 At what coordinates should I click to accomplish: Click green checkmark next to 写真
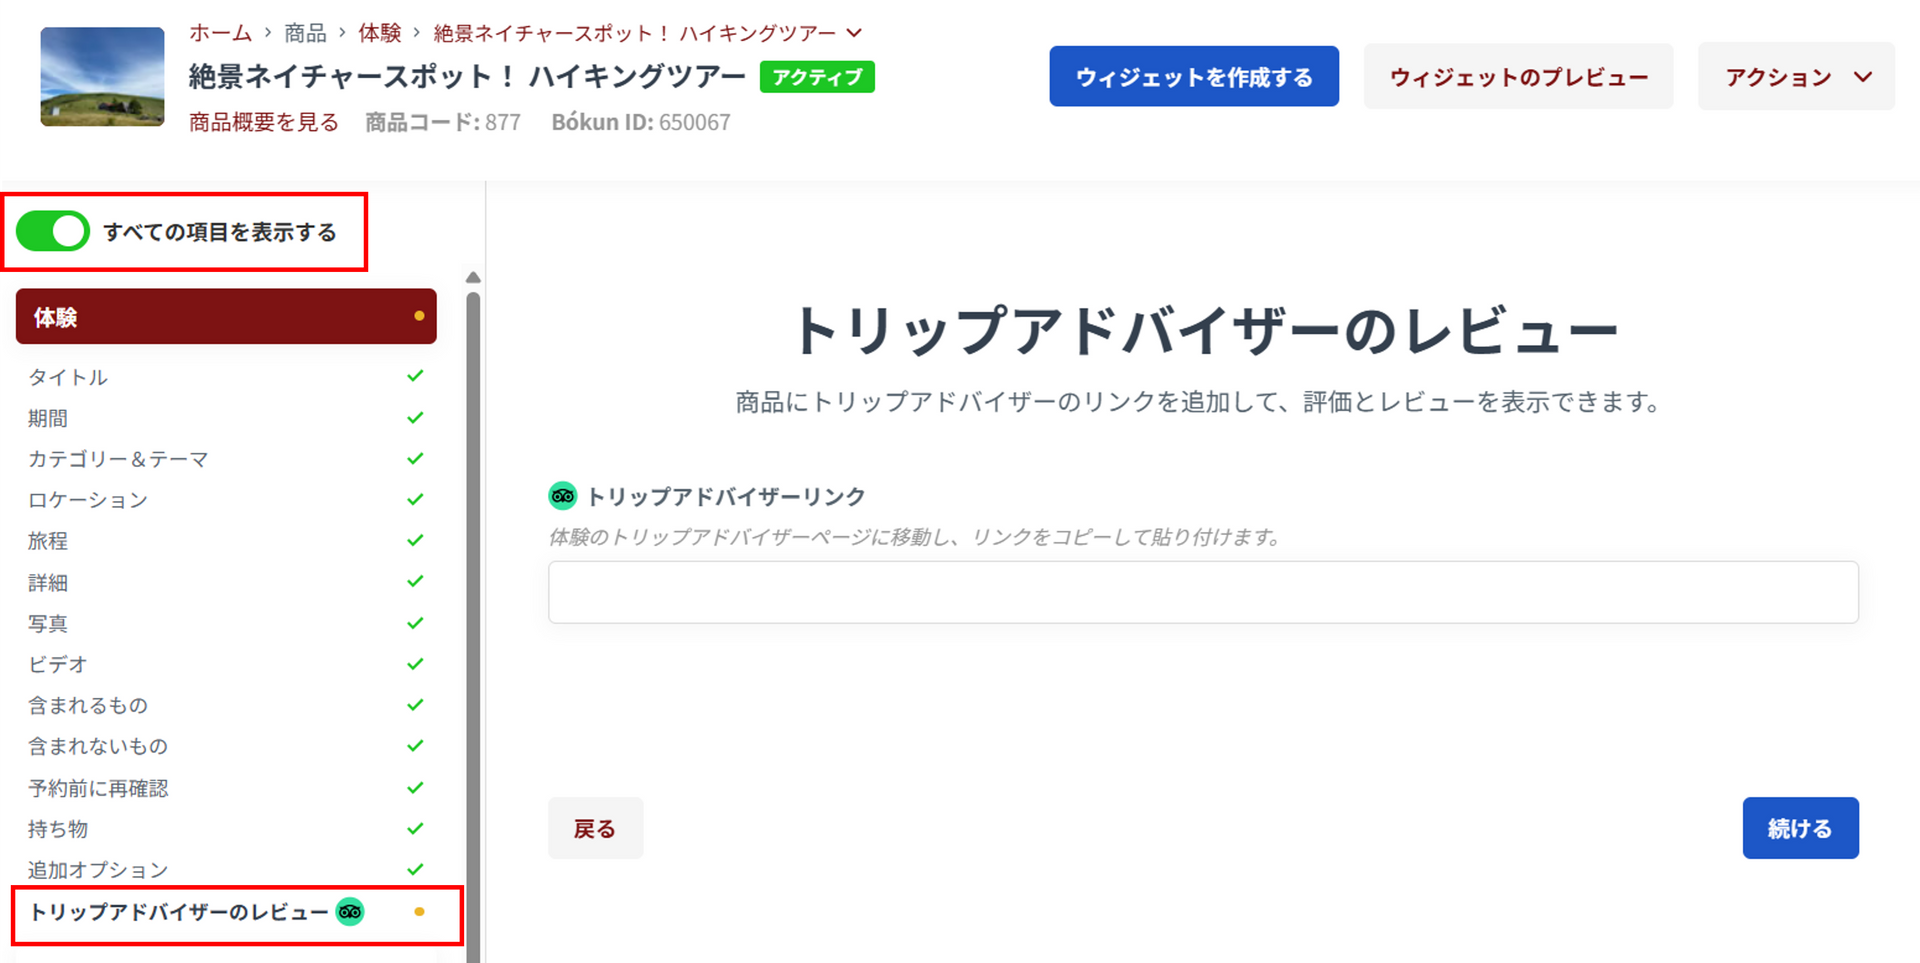point(415,623)
